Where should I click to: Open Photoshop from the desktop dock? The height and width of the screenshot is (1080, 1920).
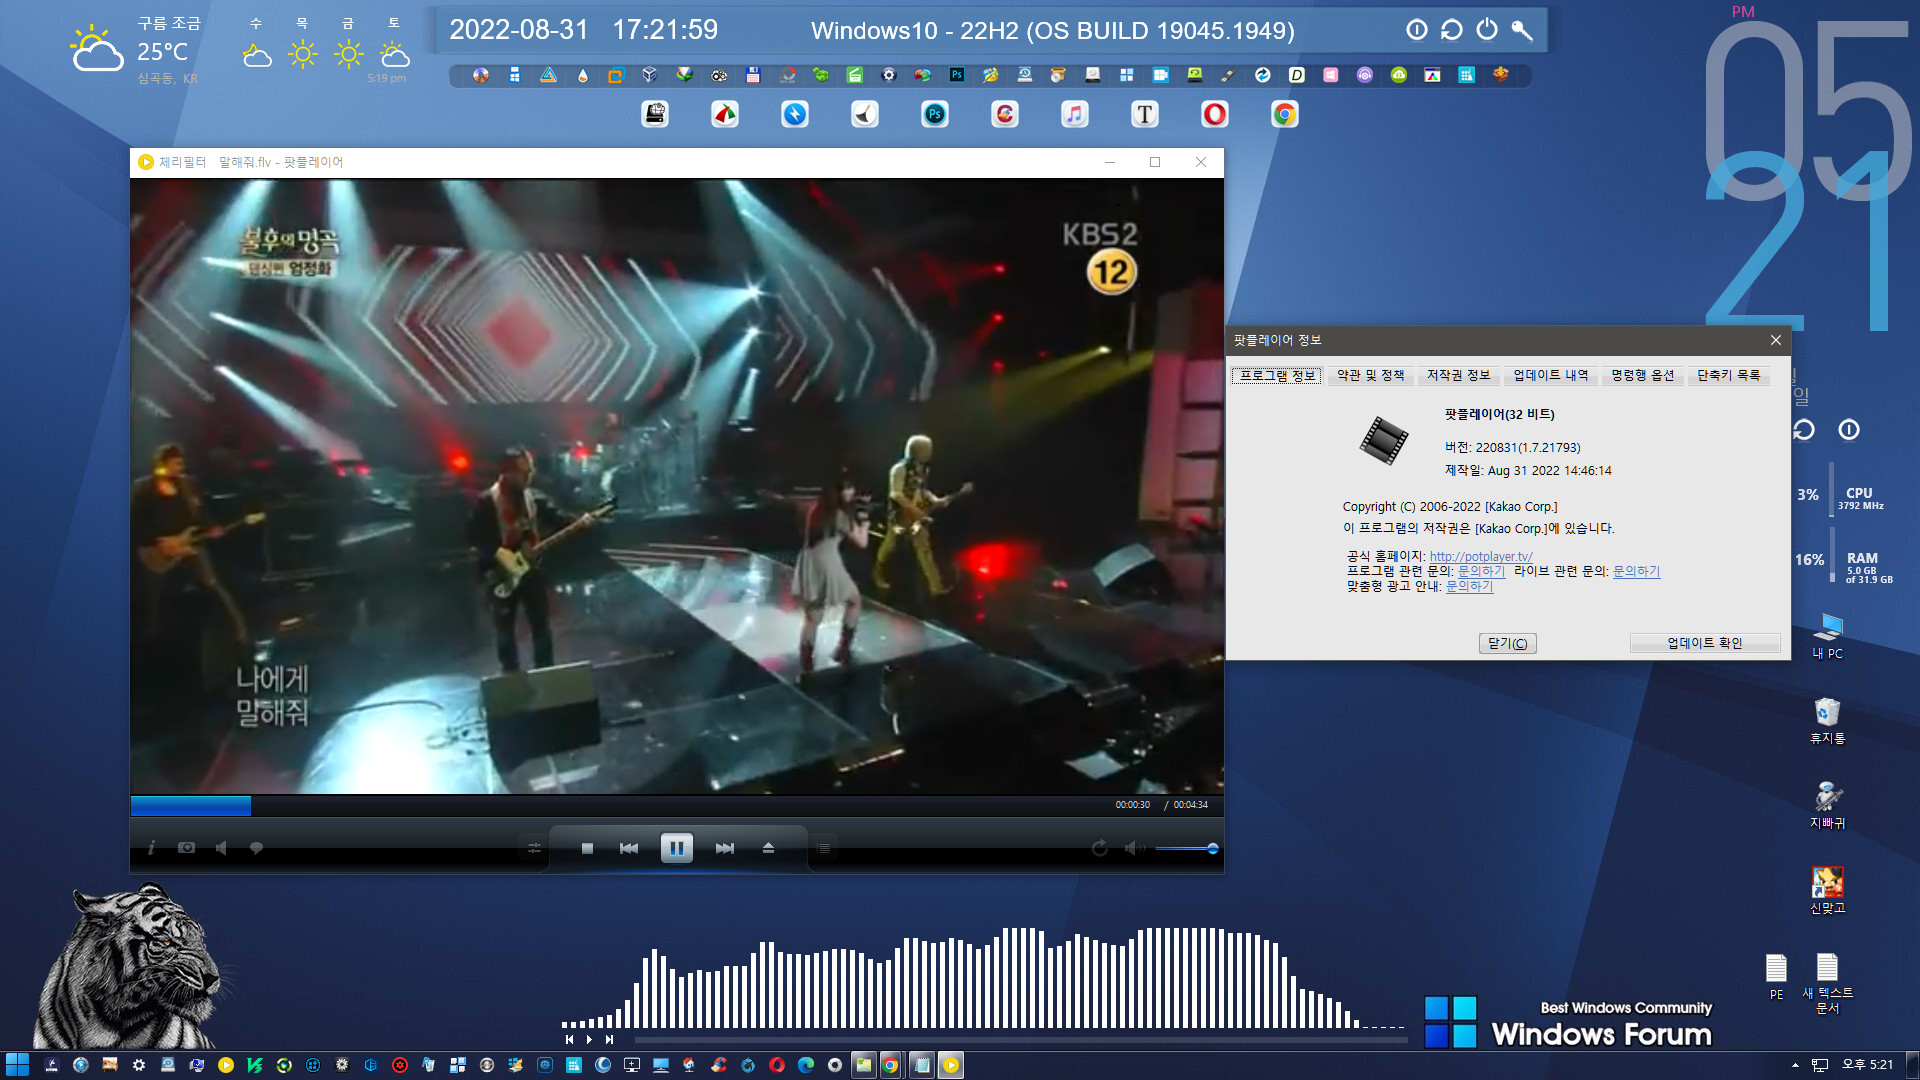coord(935,115)
